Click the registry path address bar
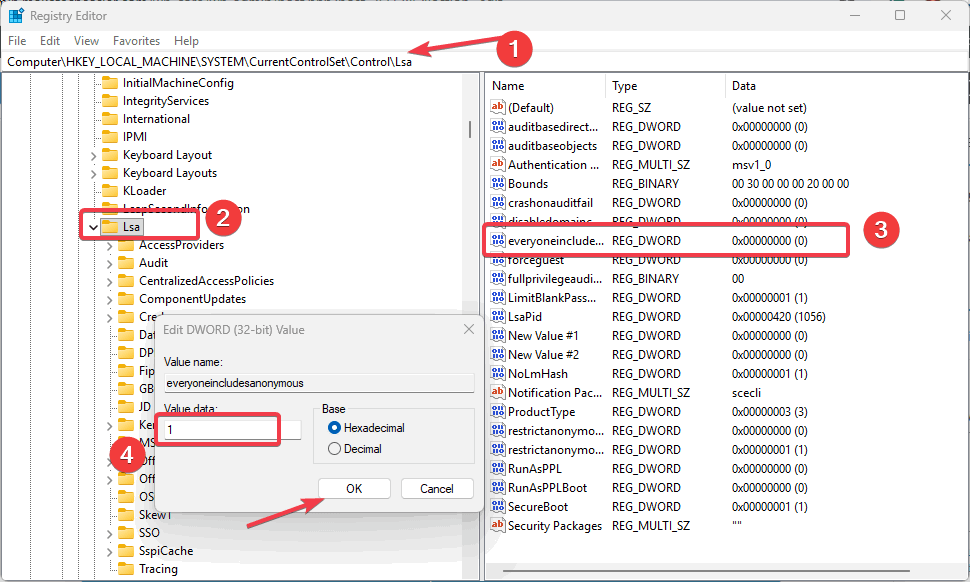The height and width of the screenshot is (582, 970). (x=484, y=62)
